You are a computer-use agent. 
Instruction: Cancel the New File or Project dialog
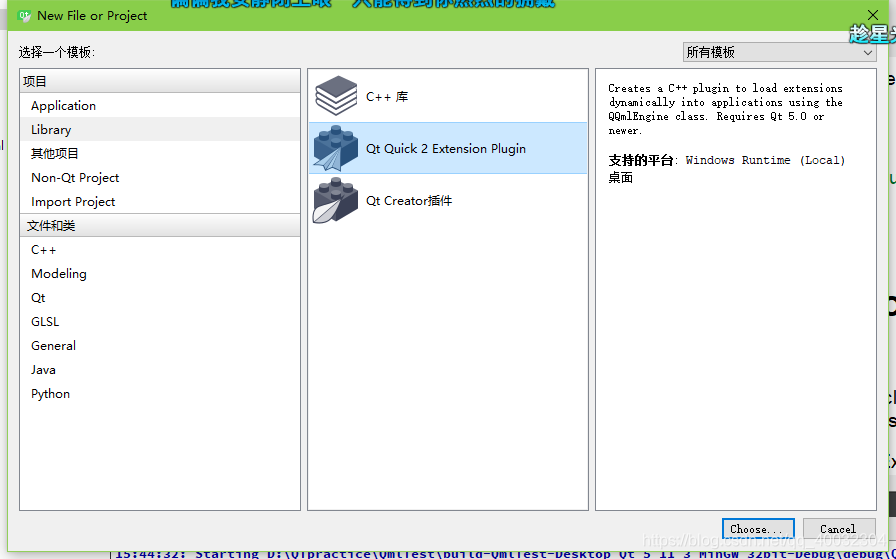click(x=839, y=529)
